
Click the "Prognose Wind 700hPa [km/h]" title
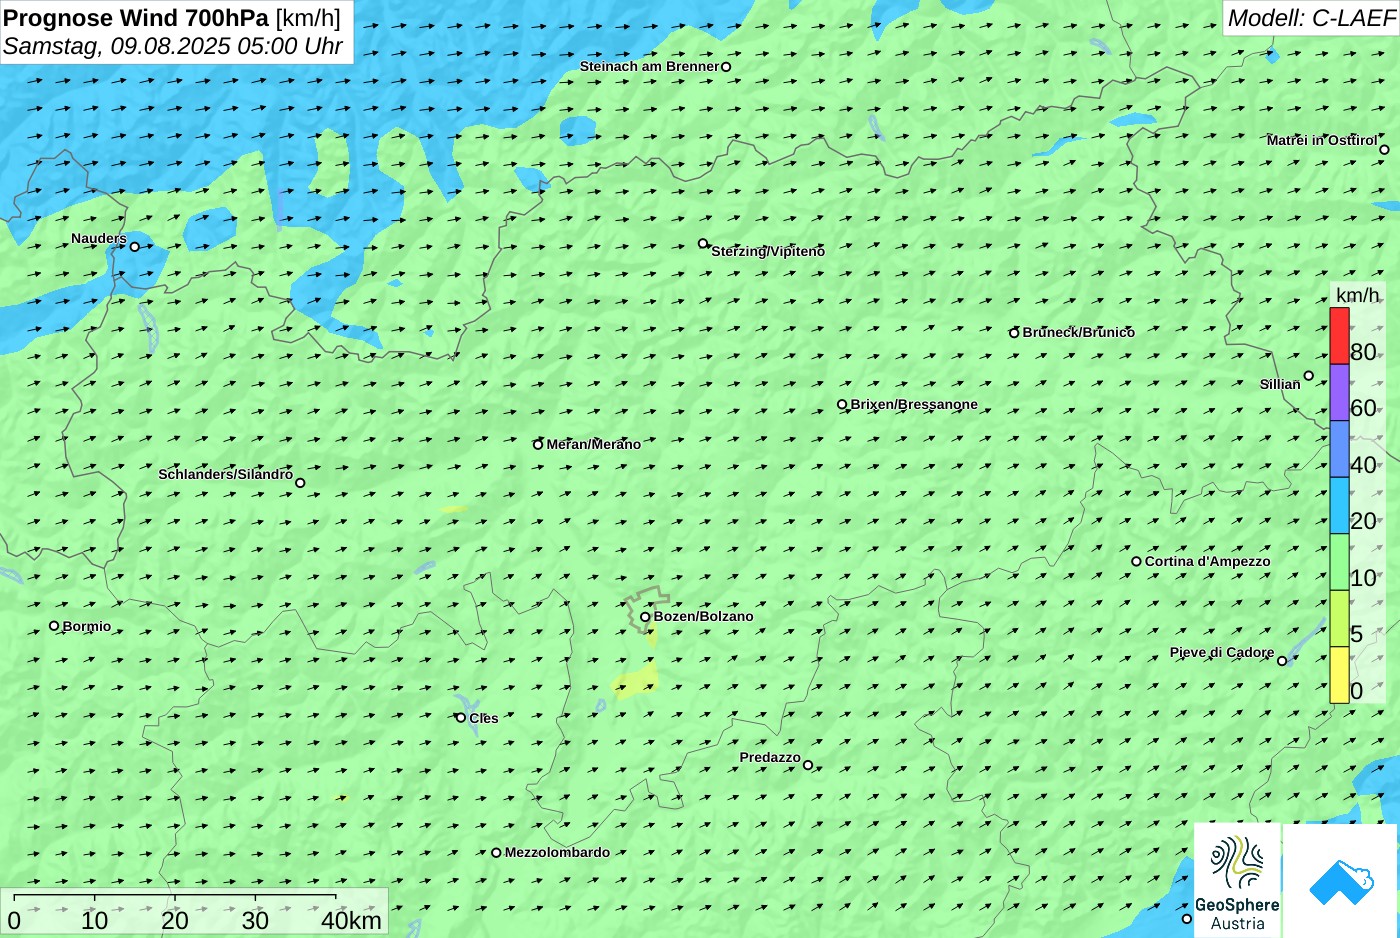click(172, 18)
